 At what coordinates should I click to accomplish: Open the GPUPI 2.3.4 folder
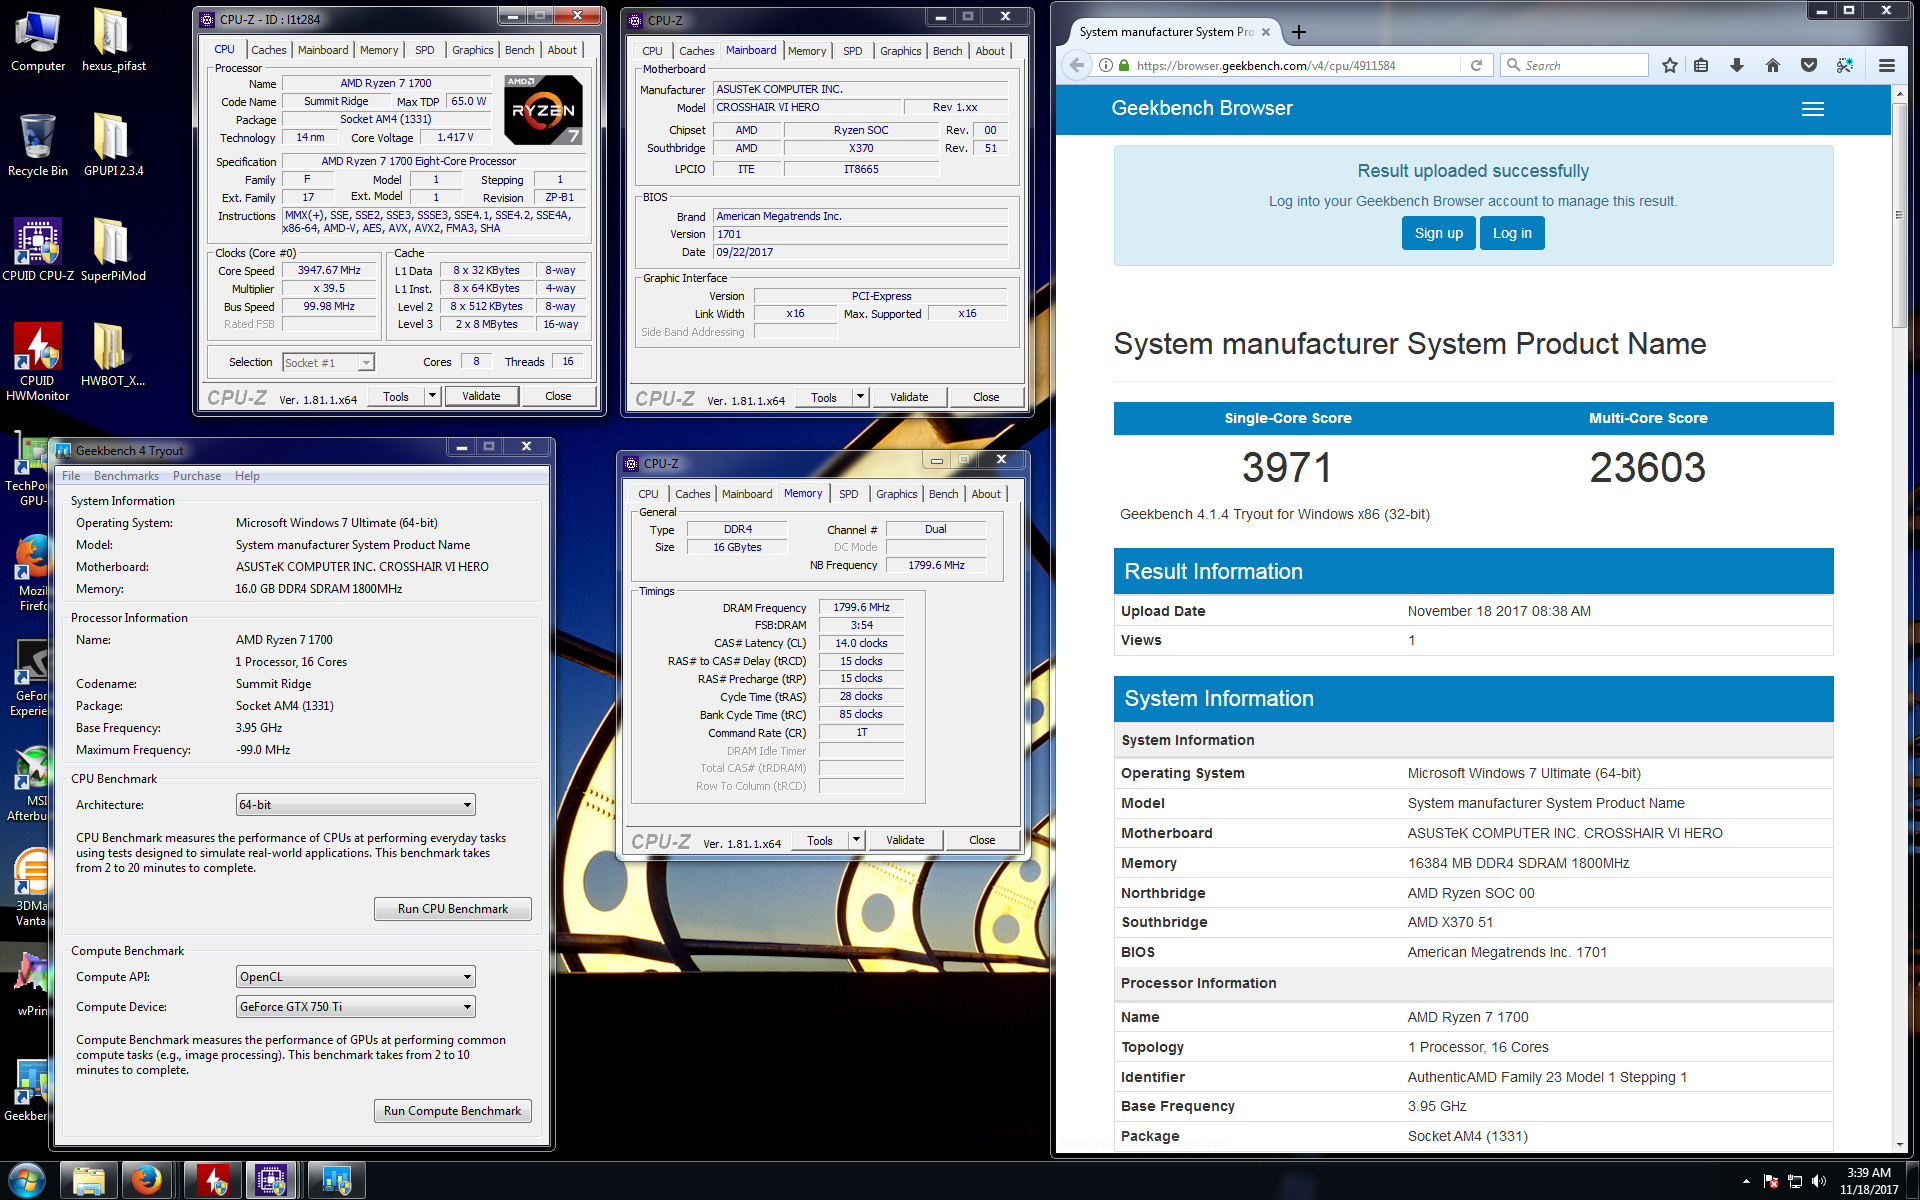click(x=113, y=145)
